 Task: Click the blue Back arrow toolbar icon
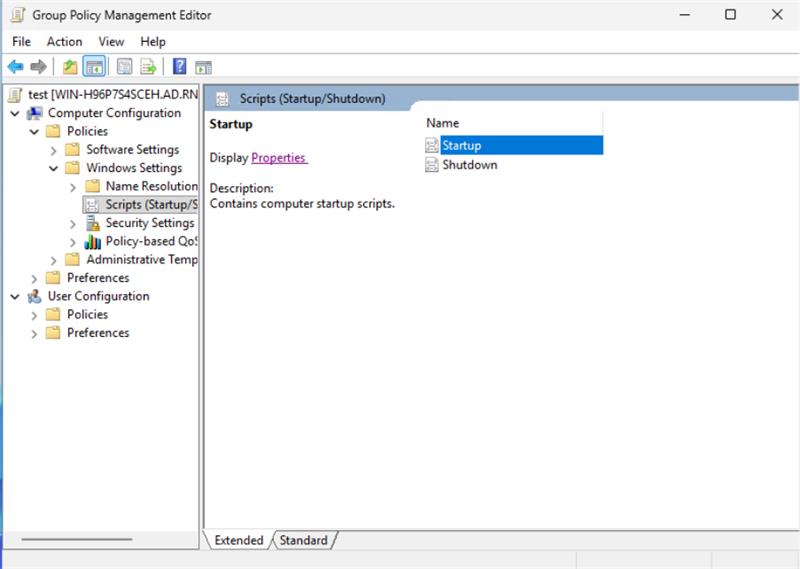tap(15, 67)
